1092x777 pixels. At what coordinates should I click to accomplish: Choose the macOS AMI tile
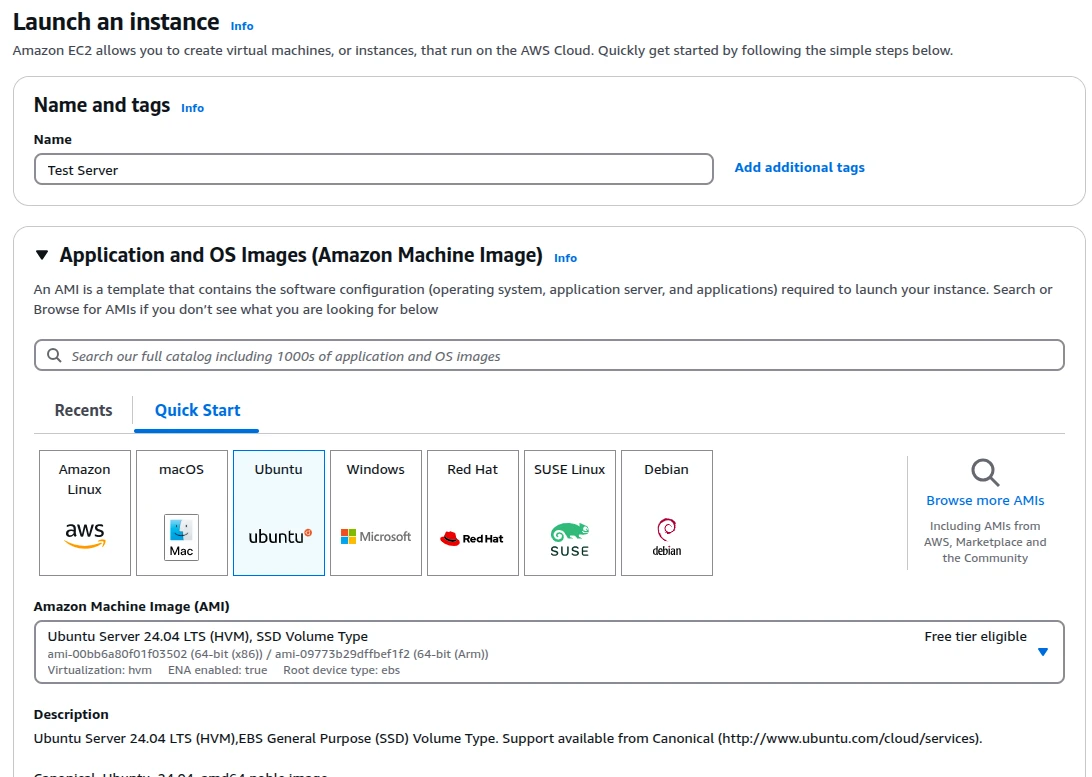[182, 512]
